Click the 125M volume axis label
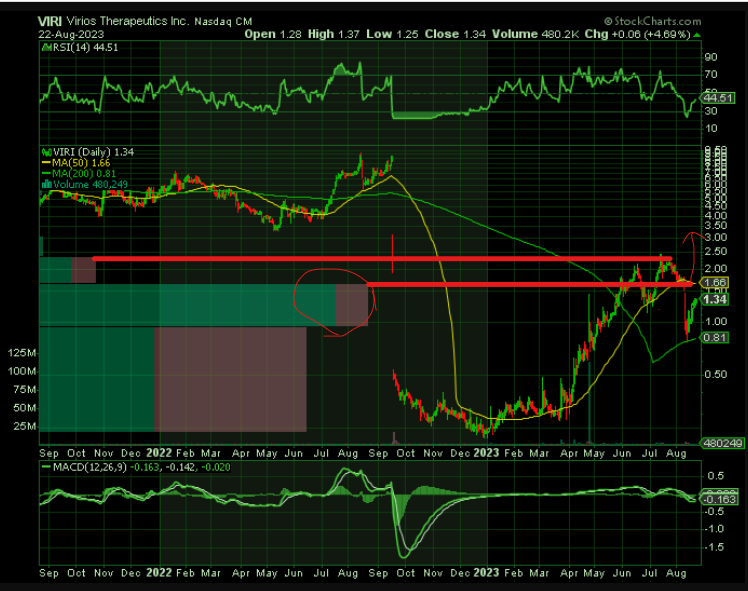This screenshot has height=591, width=748. coord(21,353)
